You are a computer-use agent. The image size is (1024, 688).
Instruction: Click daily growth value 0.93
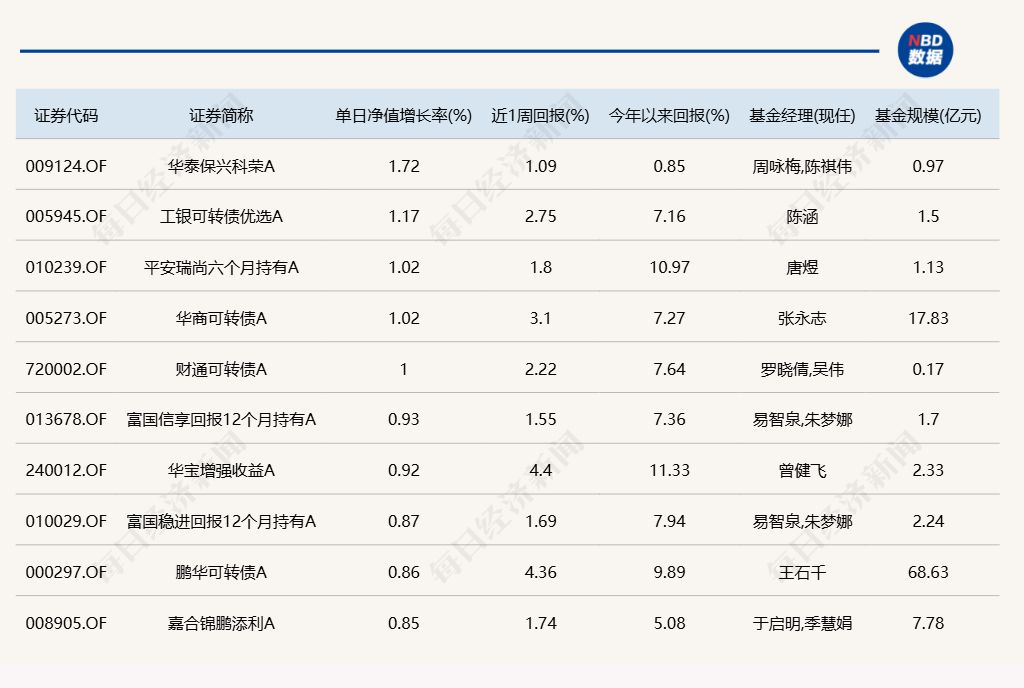(x=404, y=420)
